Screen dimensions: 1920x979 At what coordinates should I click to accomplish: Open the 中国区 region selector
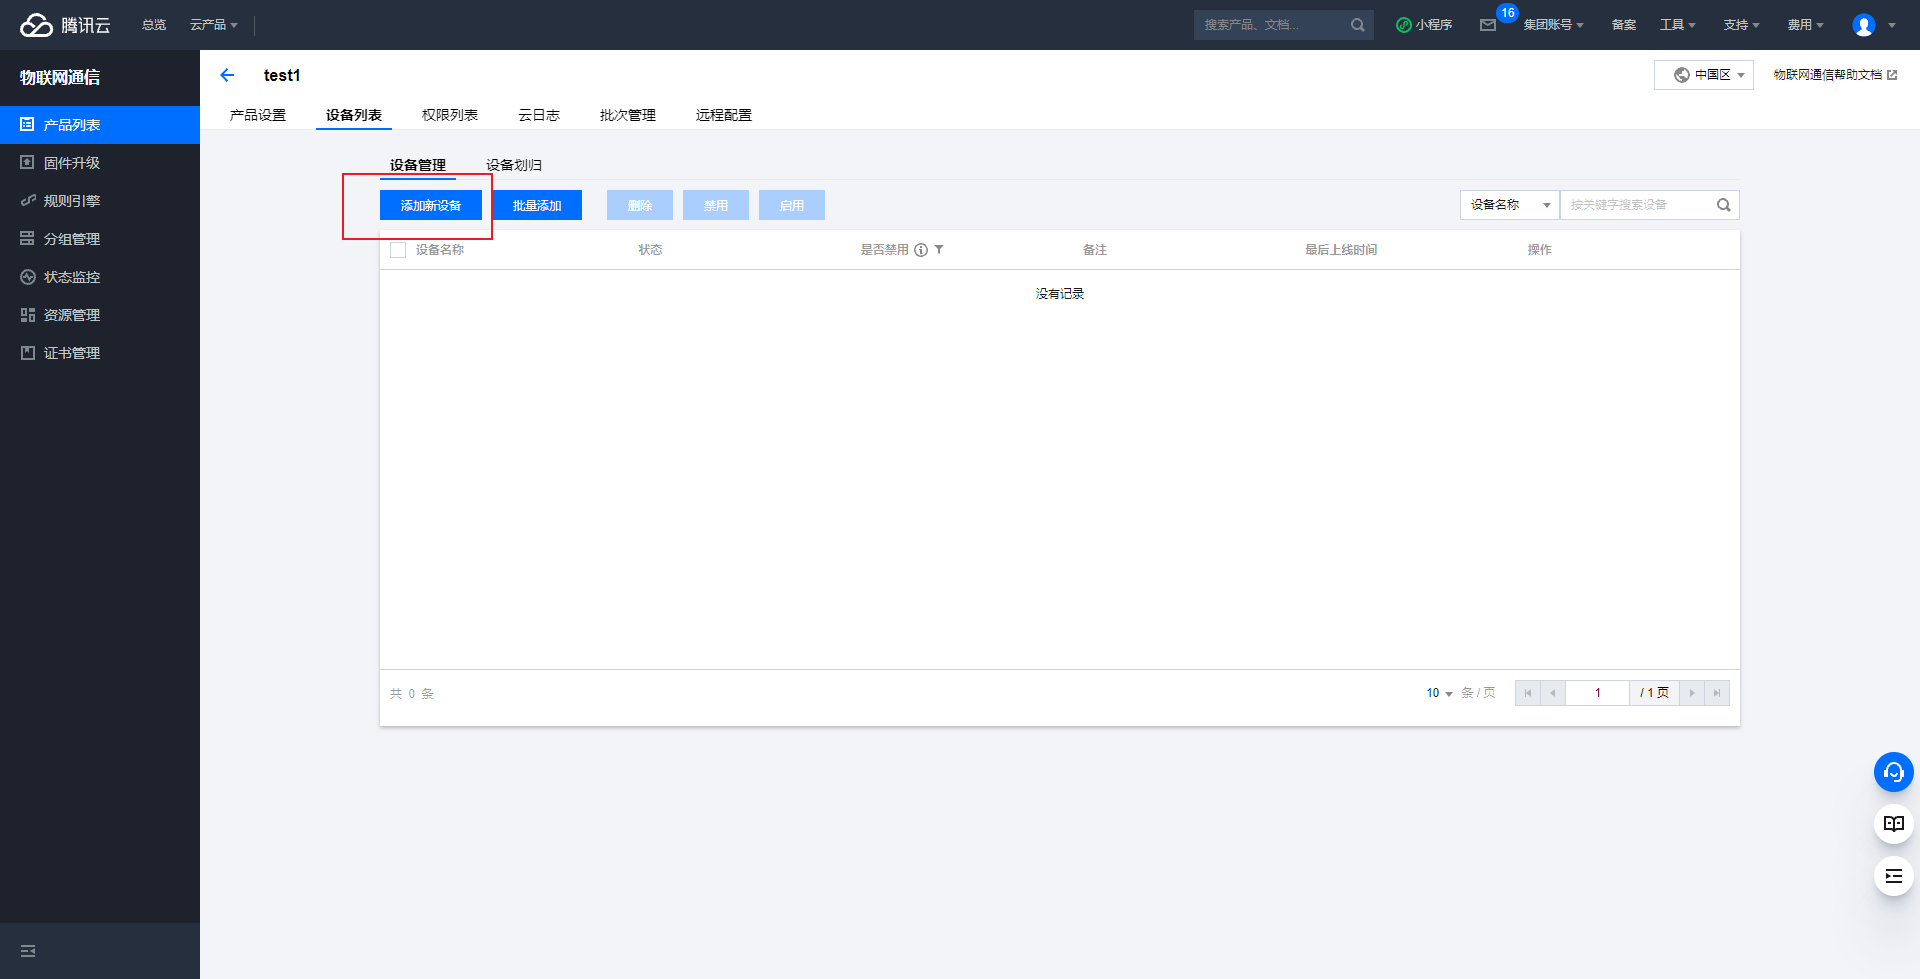[x=1704, y=75]
